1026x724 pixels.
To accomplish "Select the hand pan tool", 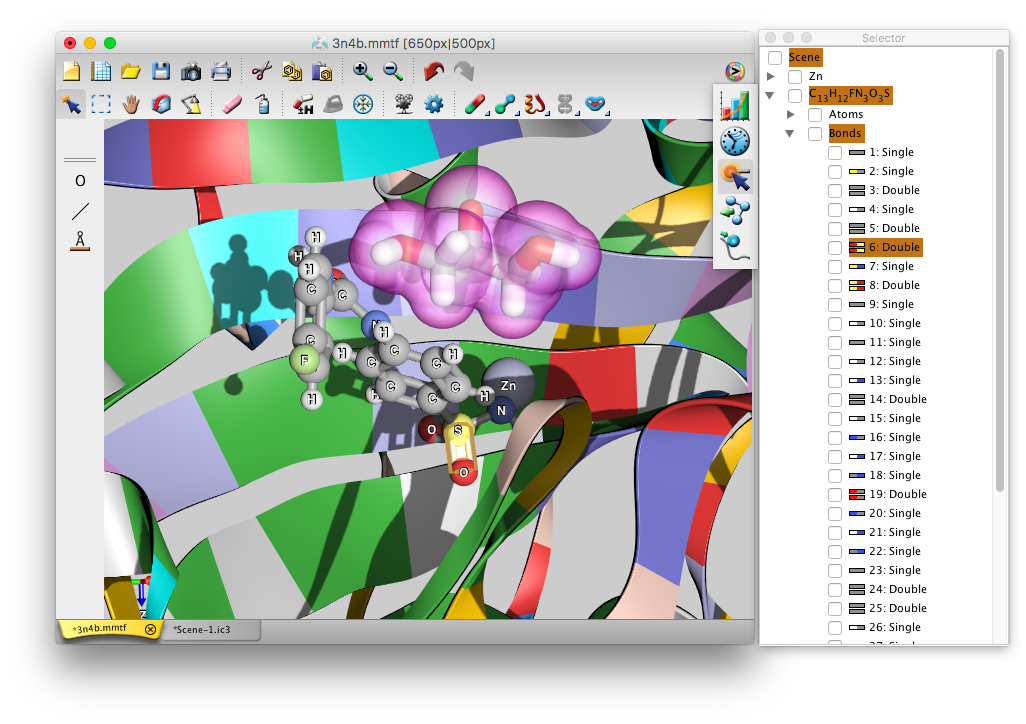I will (x=131, y=104).
